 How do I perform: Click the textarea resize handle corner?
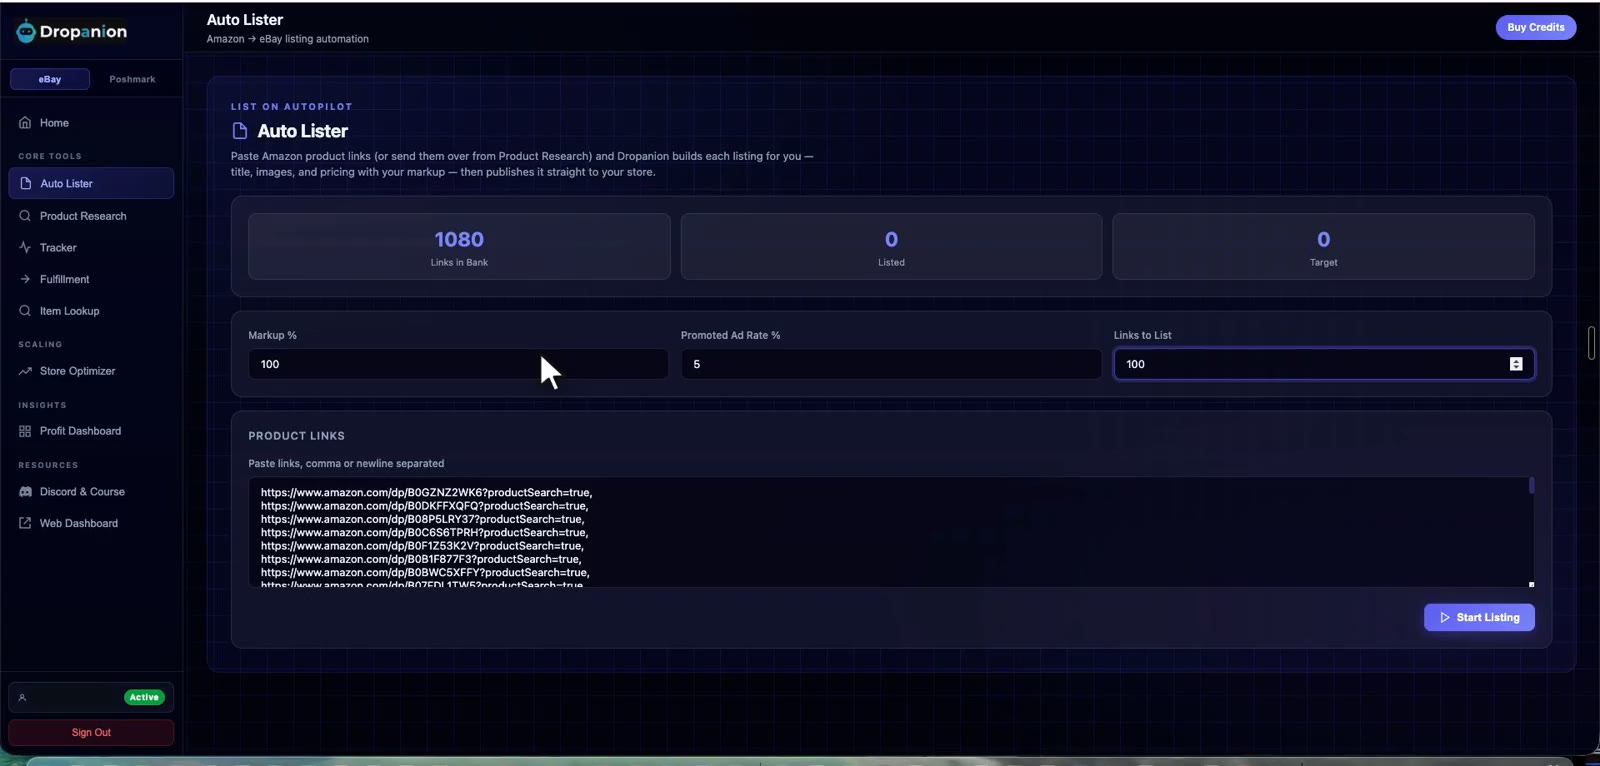(x=1531, y=584)
